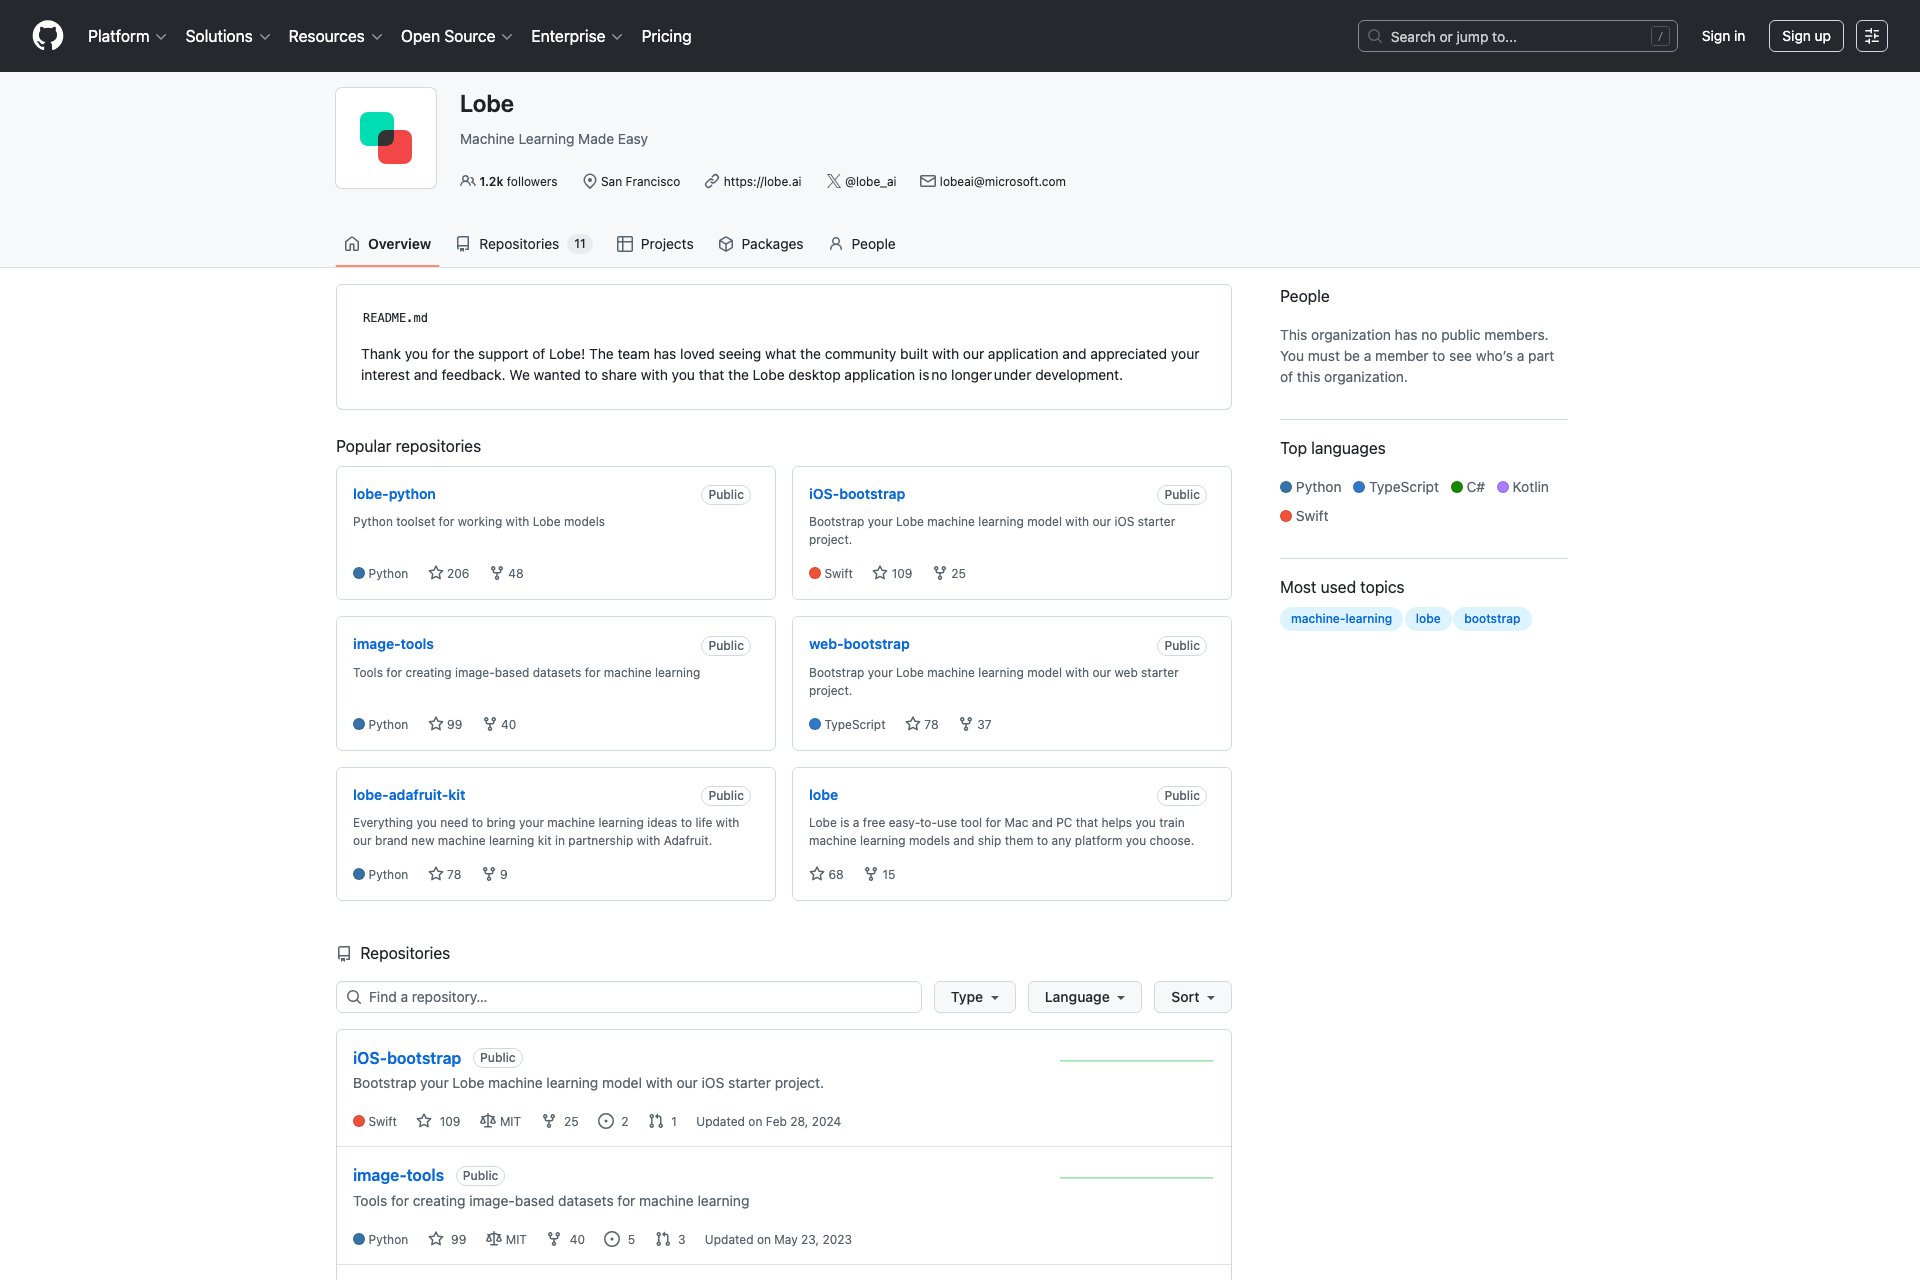
Task: Expand the Sort dropdown
Action: pos(1192,997)
